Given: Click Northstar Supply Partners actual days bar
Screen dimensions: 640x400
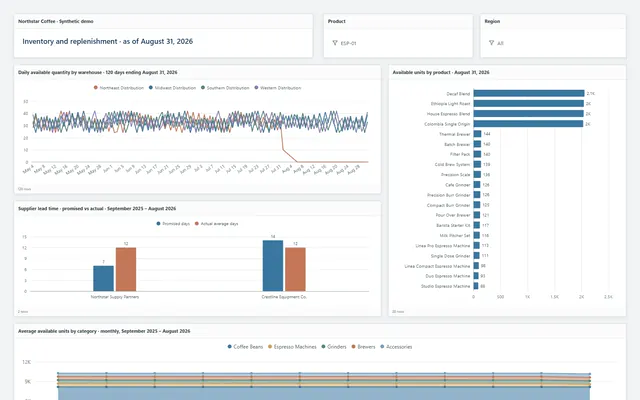Looking at the screenshot, I should click(126, 269).
